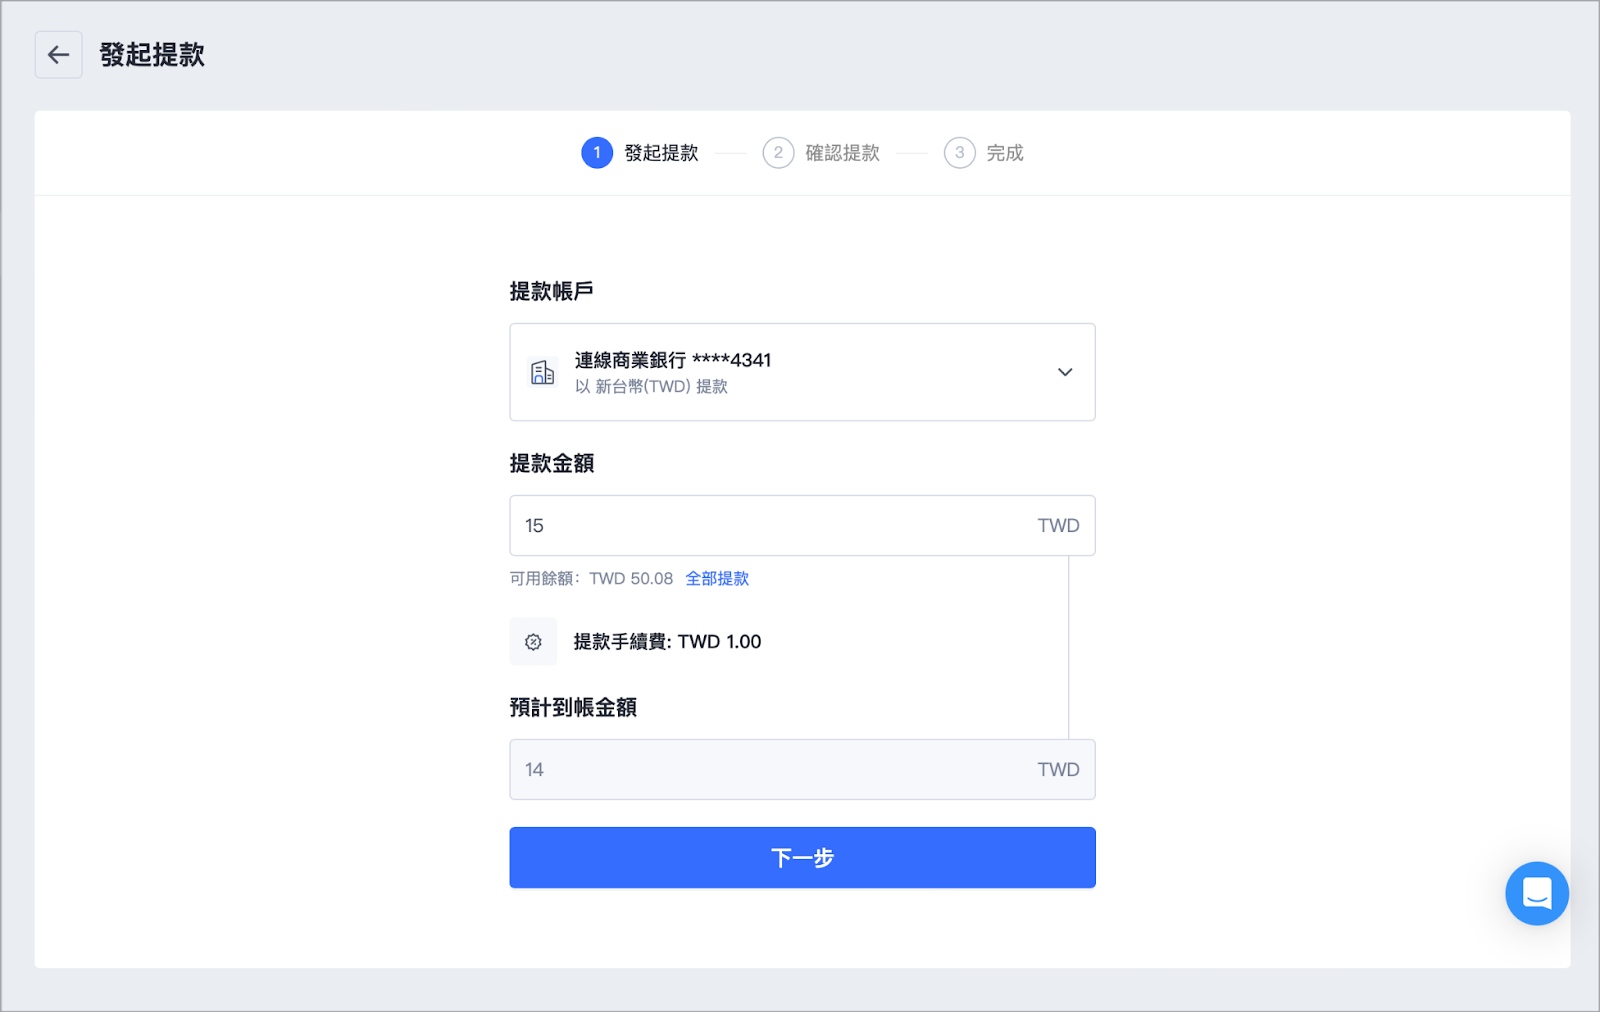Click the 以 新台幣(TWD) 提款 subtitle
Image resolution: width=1600 pixels, height=1012 pixels.
point(651,387)
